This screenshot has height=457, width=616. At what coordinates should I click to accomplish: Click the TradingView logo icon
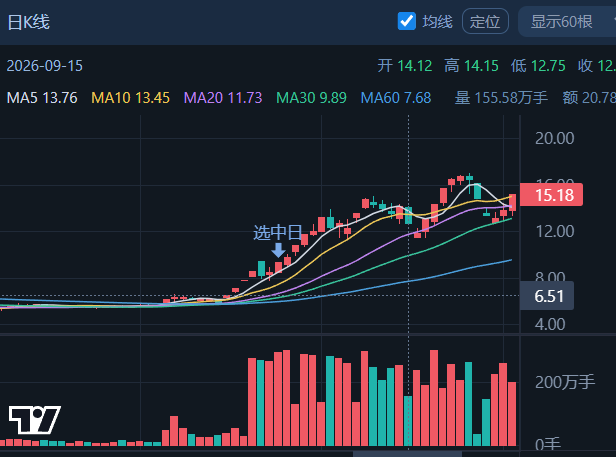pos(35,420)
